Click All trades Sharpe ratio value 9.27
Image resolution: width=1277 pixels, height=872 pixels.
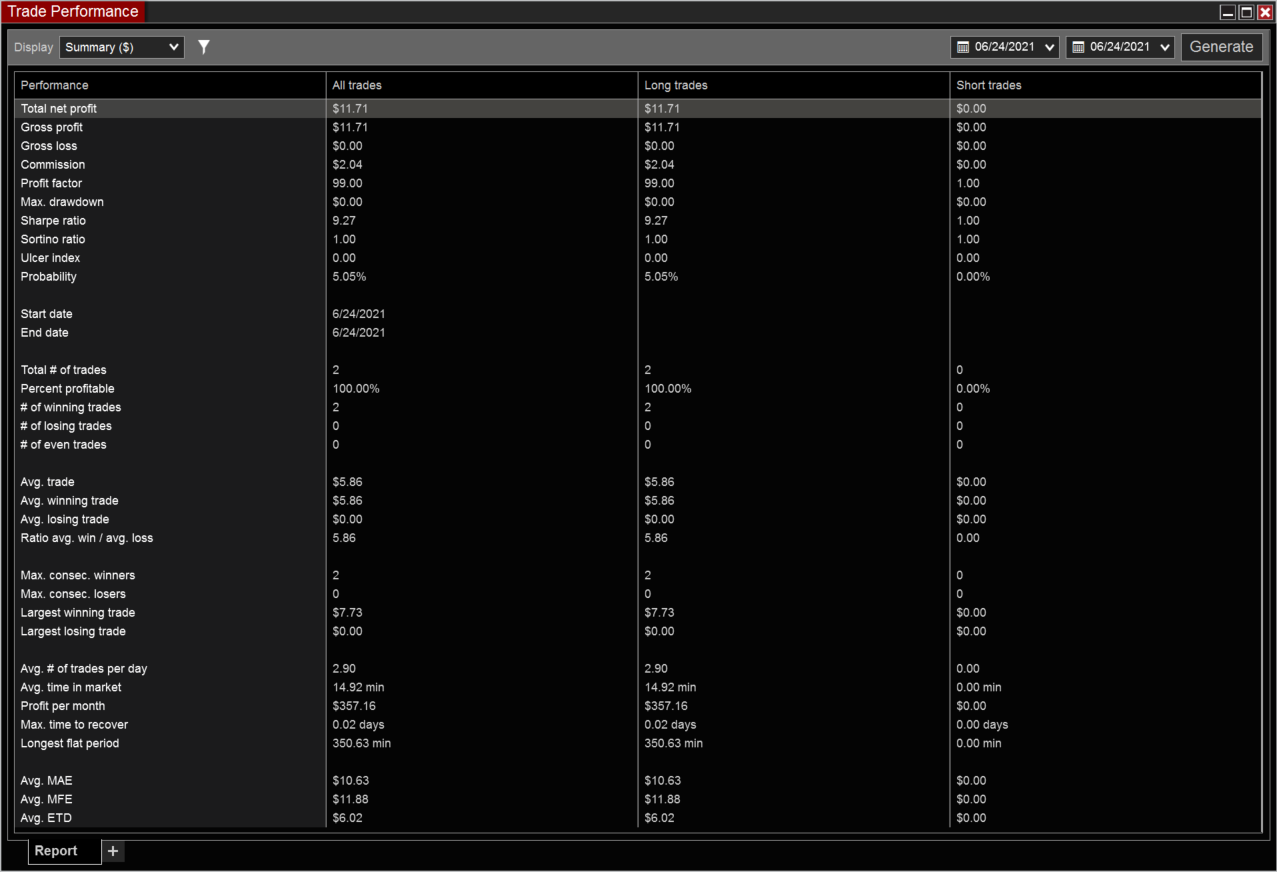click(344, 221)
